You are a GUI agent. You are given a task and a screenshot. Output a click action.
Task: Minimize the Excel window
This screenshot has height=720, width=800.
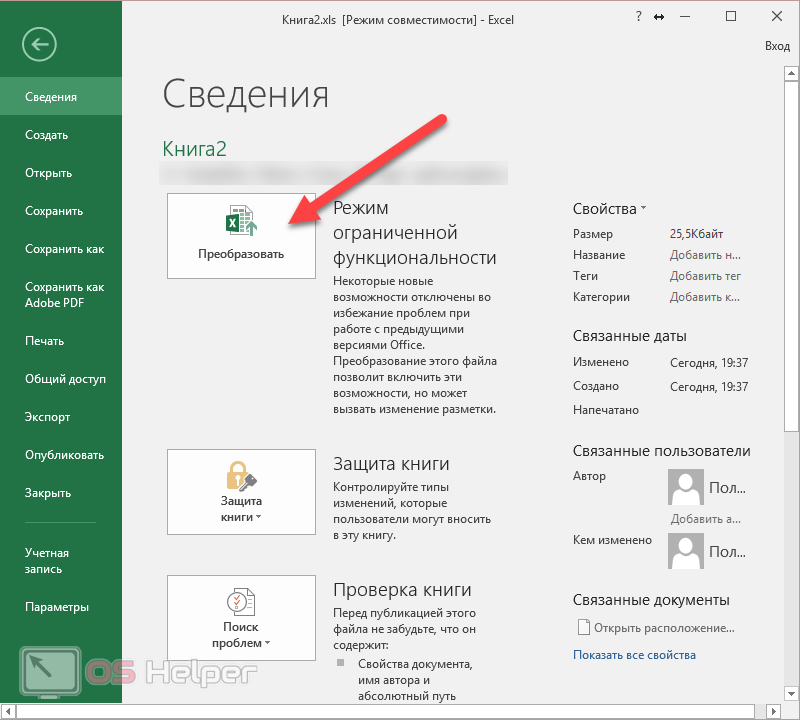[685, 17]
